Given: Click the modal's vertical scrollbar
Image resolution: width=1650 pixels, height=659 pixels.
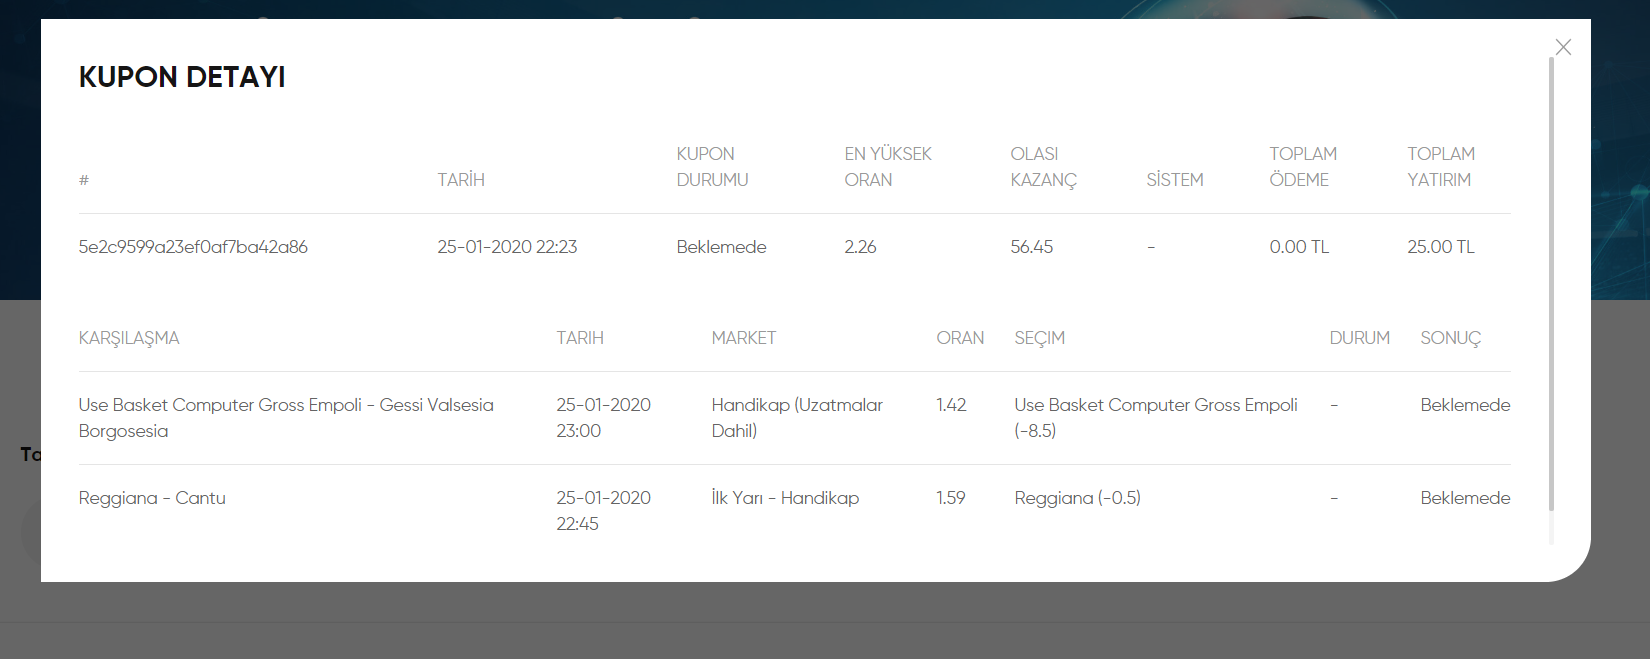Looking at the screenshot, I should (x=1551, y=285).
